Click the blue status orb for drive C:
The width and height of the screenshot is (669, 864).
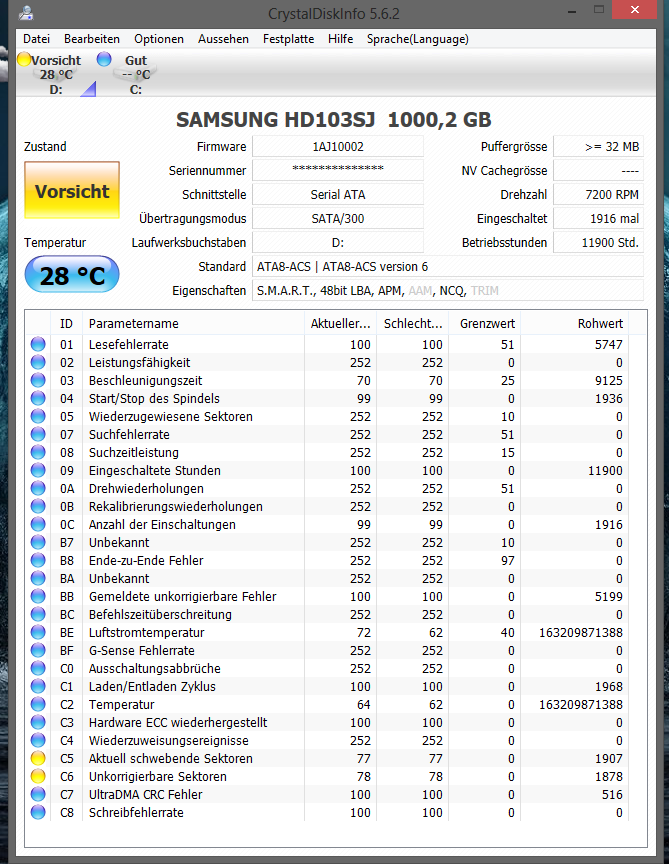point(104,59)
